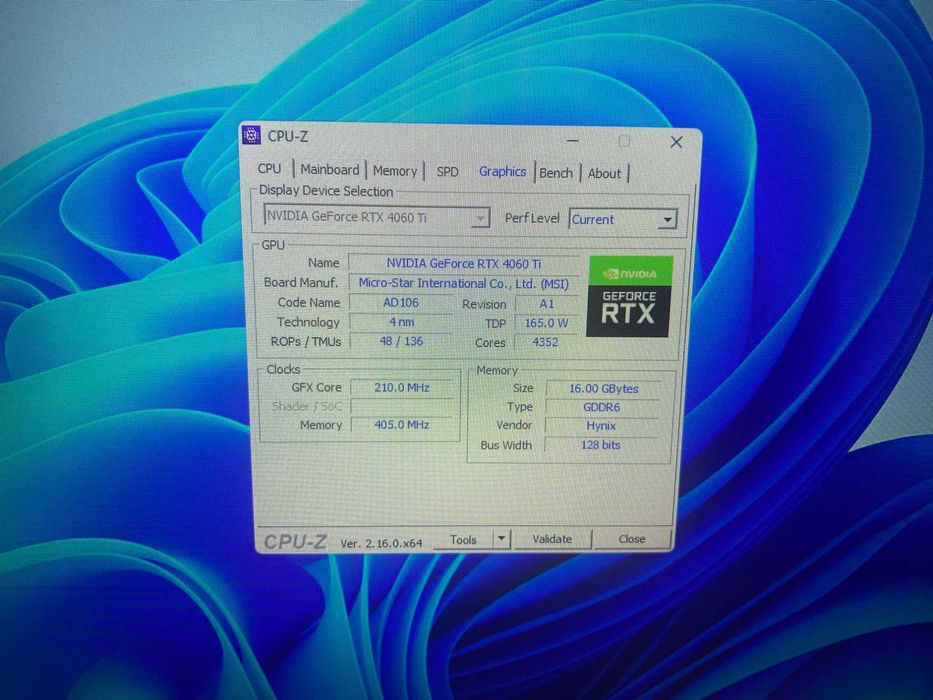Open the Display Device Selection dropdown
This screenshot has width=933, height=700.
(377, 217)
